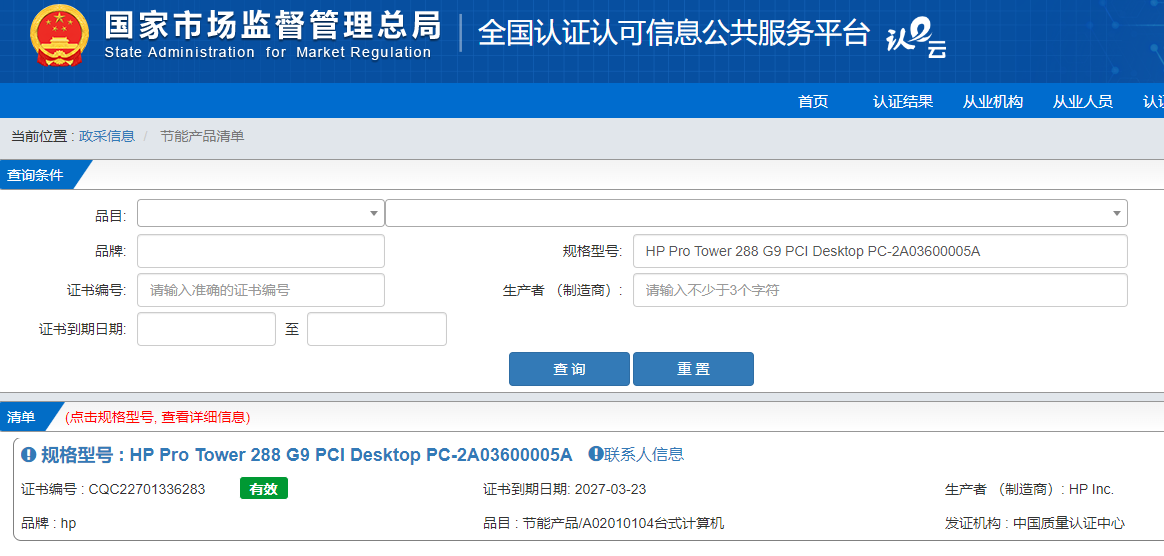Click the 认e云 logo icon
Screen dimensions: 1164x556
[917, 38]
